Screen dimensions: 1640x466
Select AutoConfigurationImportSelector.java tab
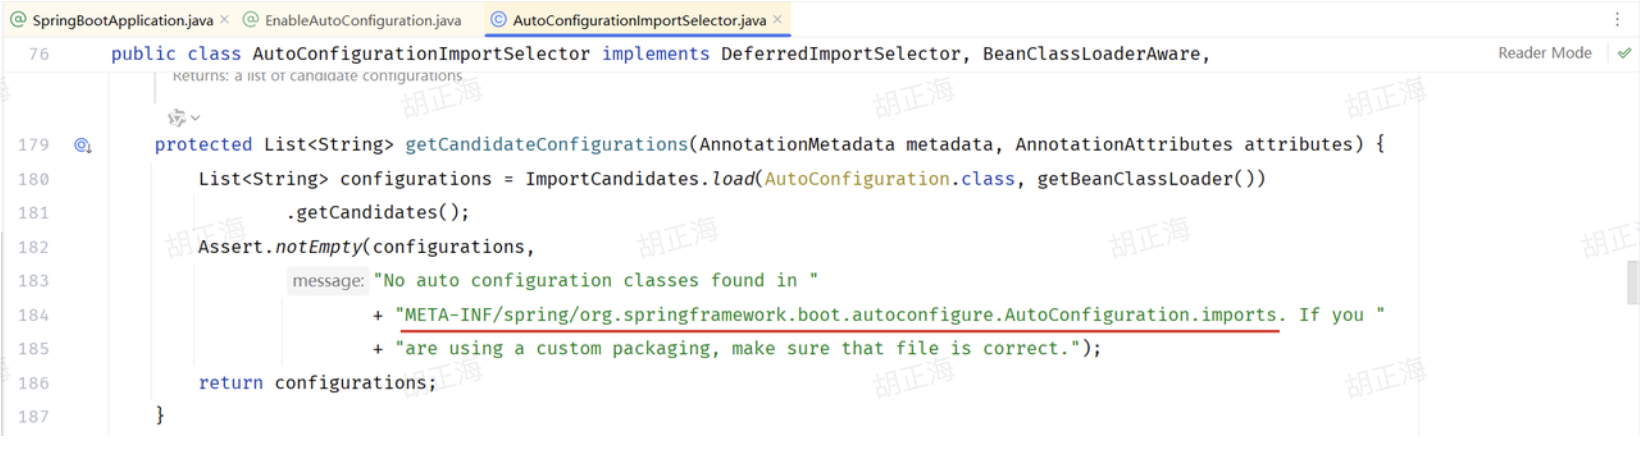coord(639,20)
